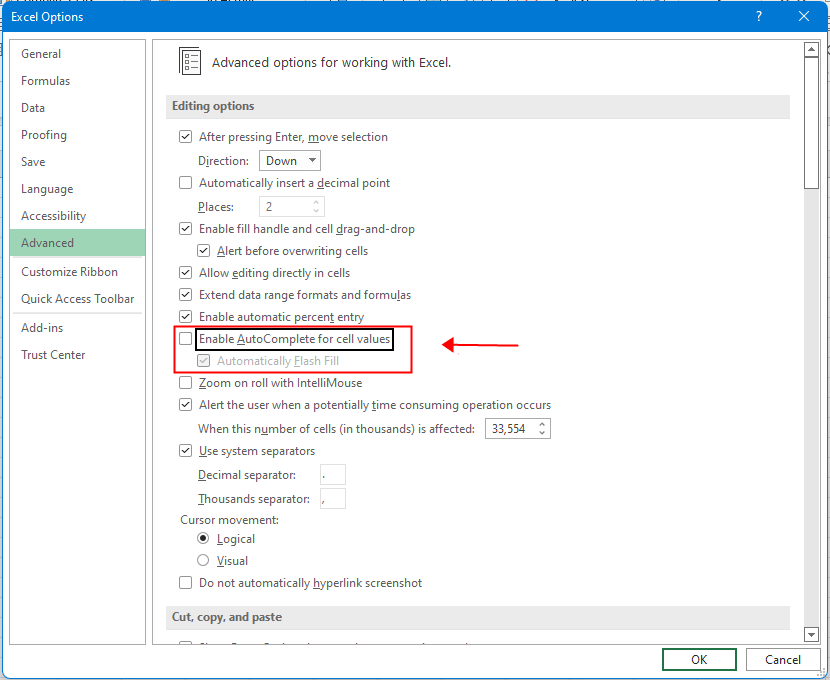The image size is (830, 680).
Task: Click the Thousands separator input field
Action: 333,498
